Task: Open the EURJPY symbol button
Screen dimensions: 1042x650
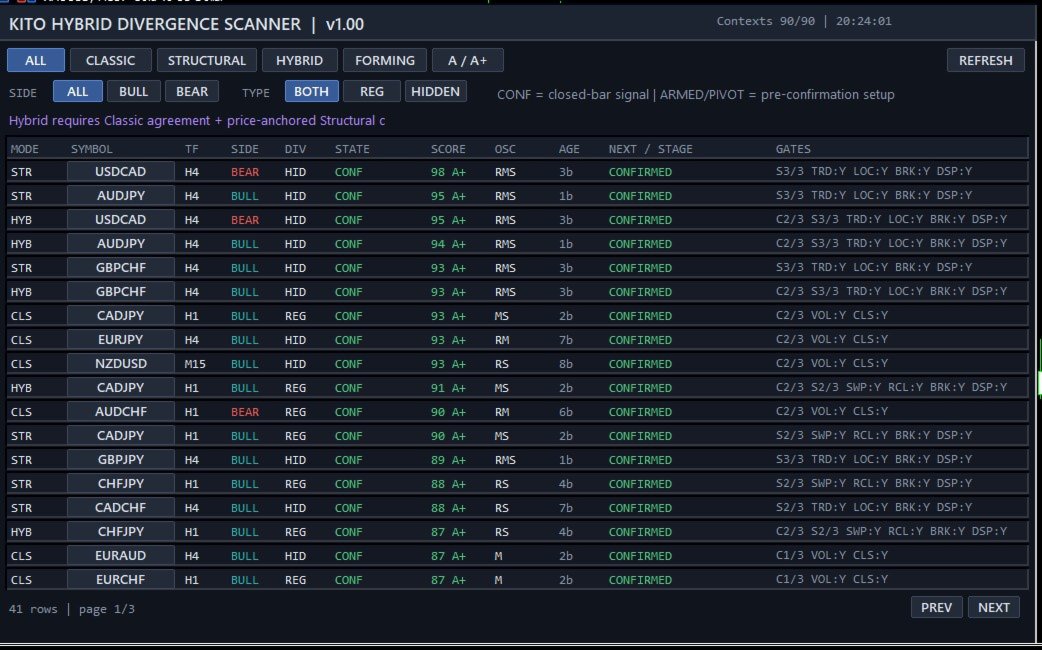Action: point(120,339)
